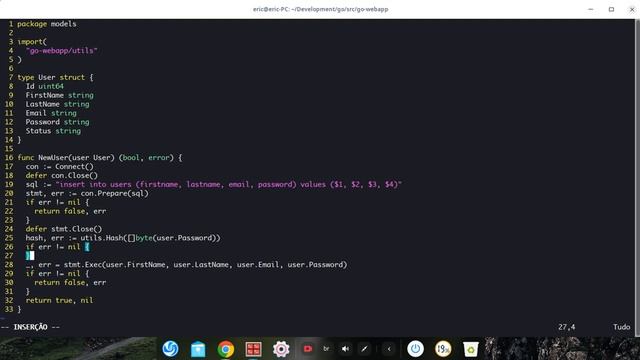Open the red grid terminal app icon
Image resolution: width=640 pixels, height=360 pixels.
pos(253,349)
